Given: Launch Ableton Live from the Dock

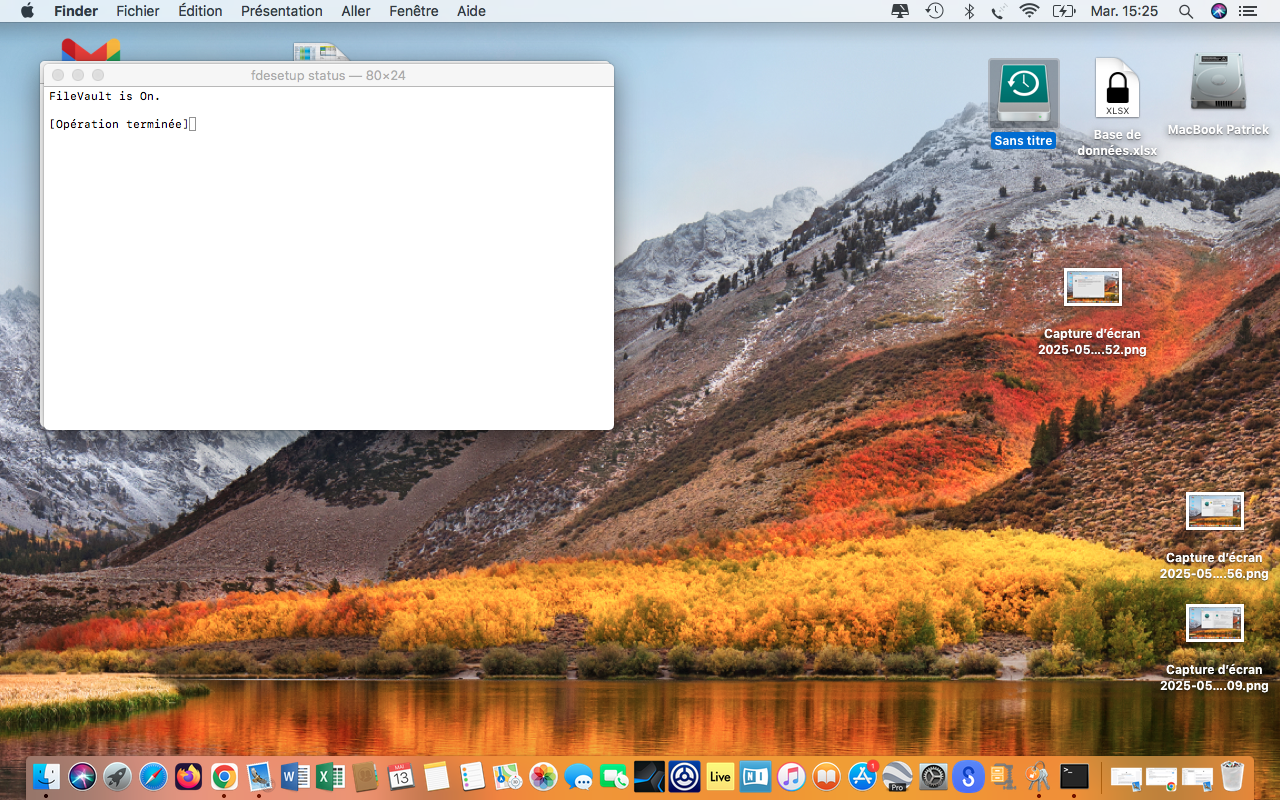Looking at the screenshot, I should [x=720, y=776].
